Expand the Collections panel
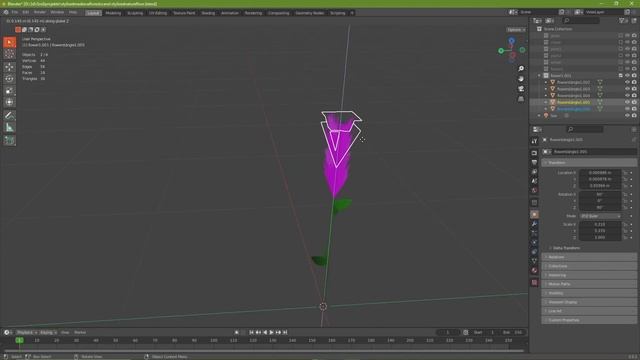640x360 pixels. click(589, 266)
